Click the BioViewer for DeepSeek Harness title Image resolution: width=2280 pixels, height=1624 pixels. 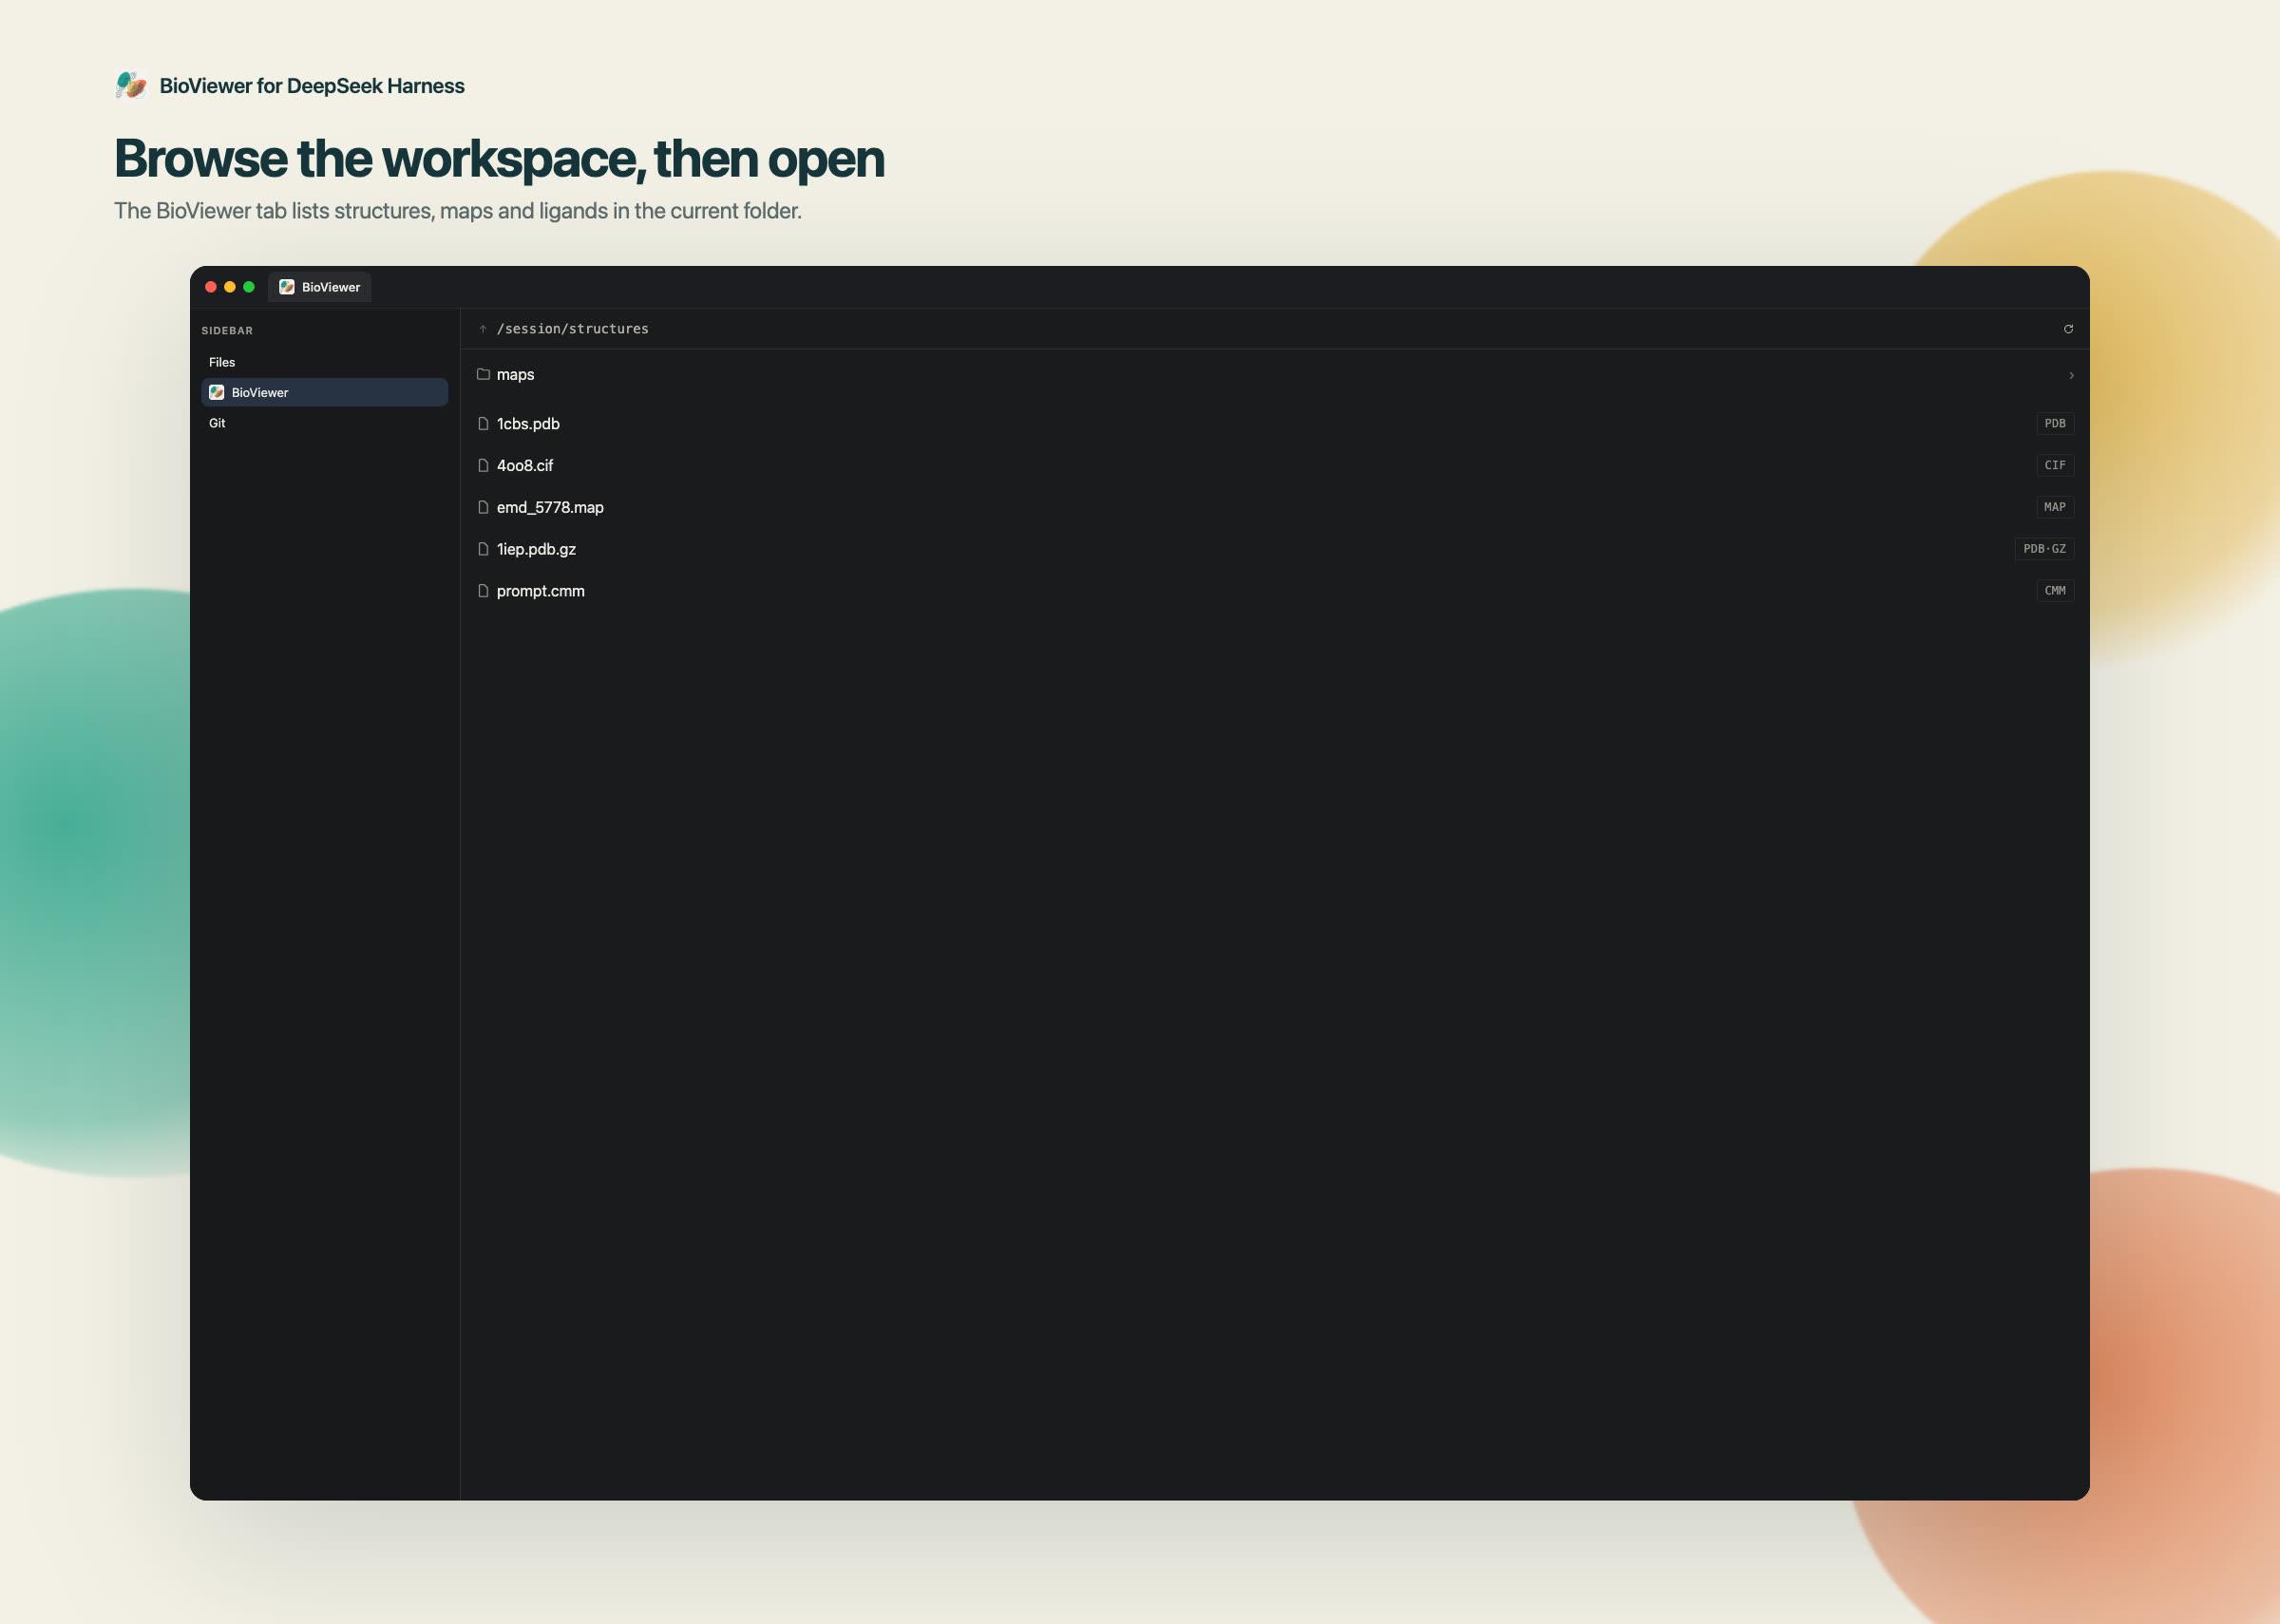[312, 86]
